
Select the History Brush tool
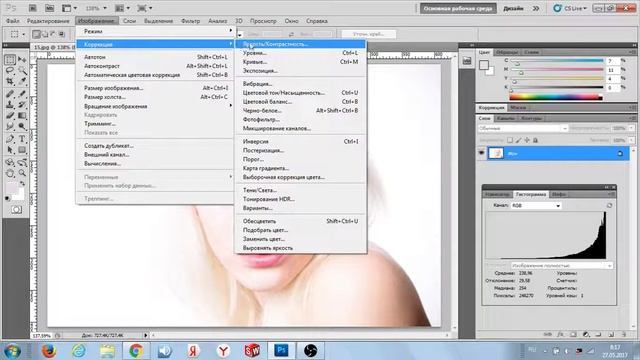click(22, 105)
